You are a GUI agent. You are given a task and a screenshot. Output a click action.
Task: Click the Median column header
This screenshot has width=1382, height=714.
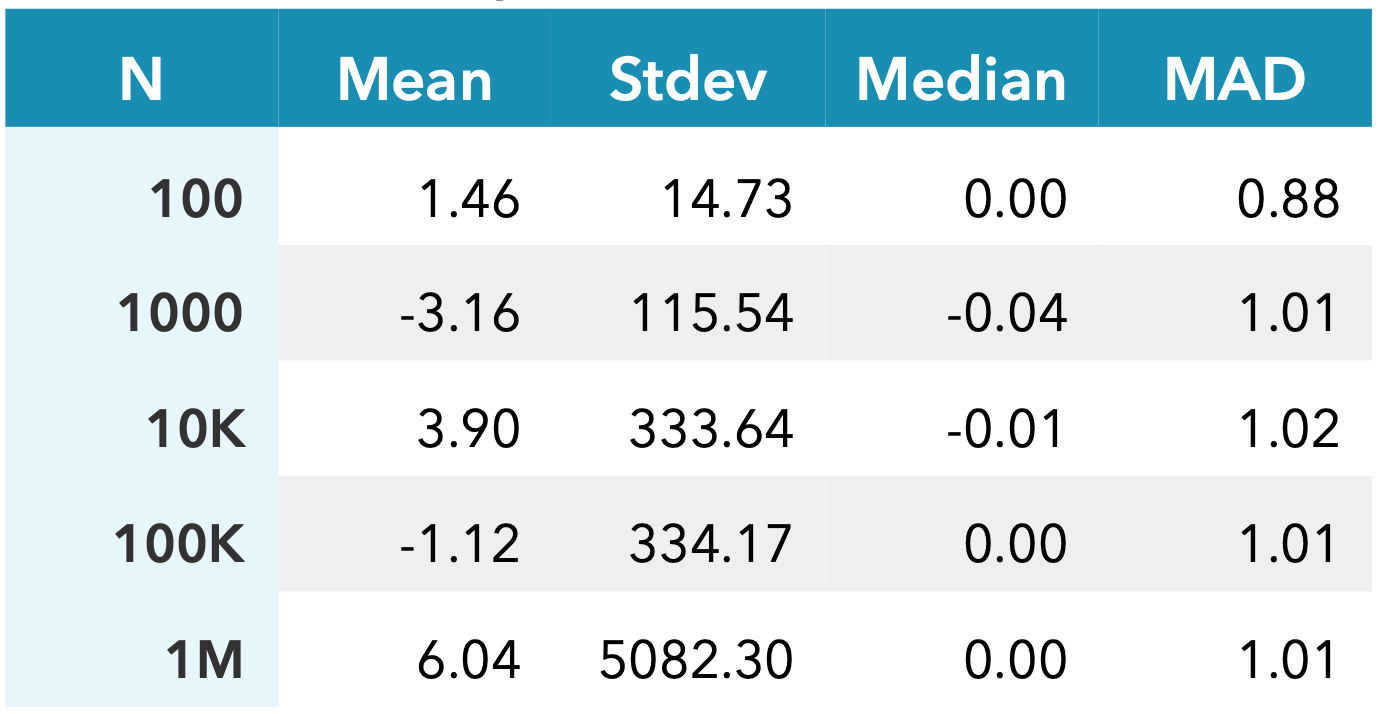coord(961,80)
